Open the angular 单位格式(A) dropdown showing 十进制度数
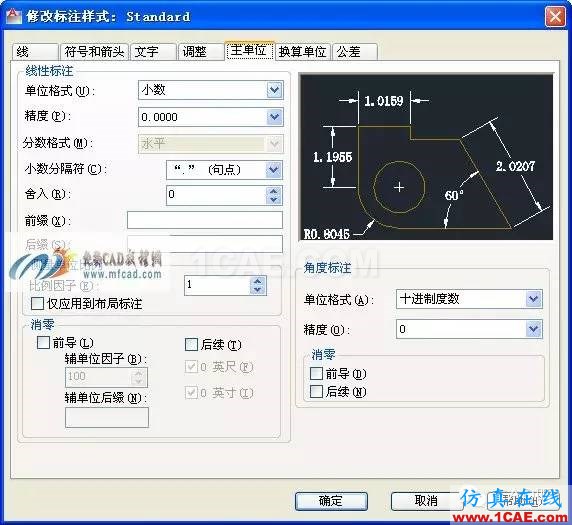 [x=469, y=299]
